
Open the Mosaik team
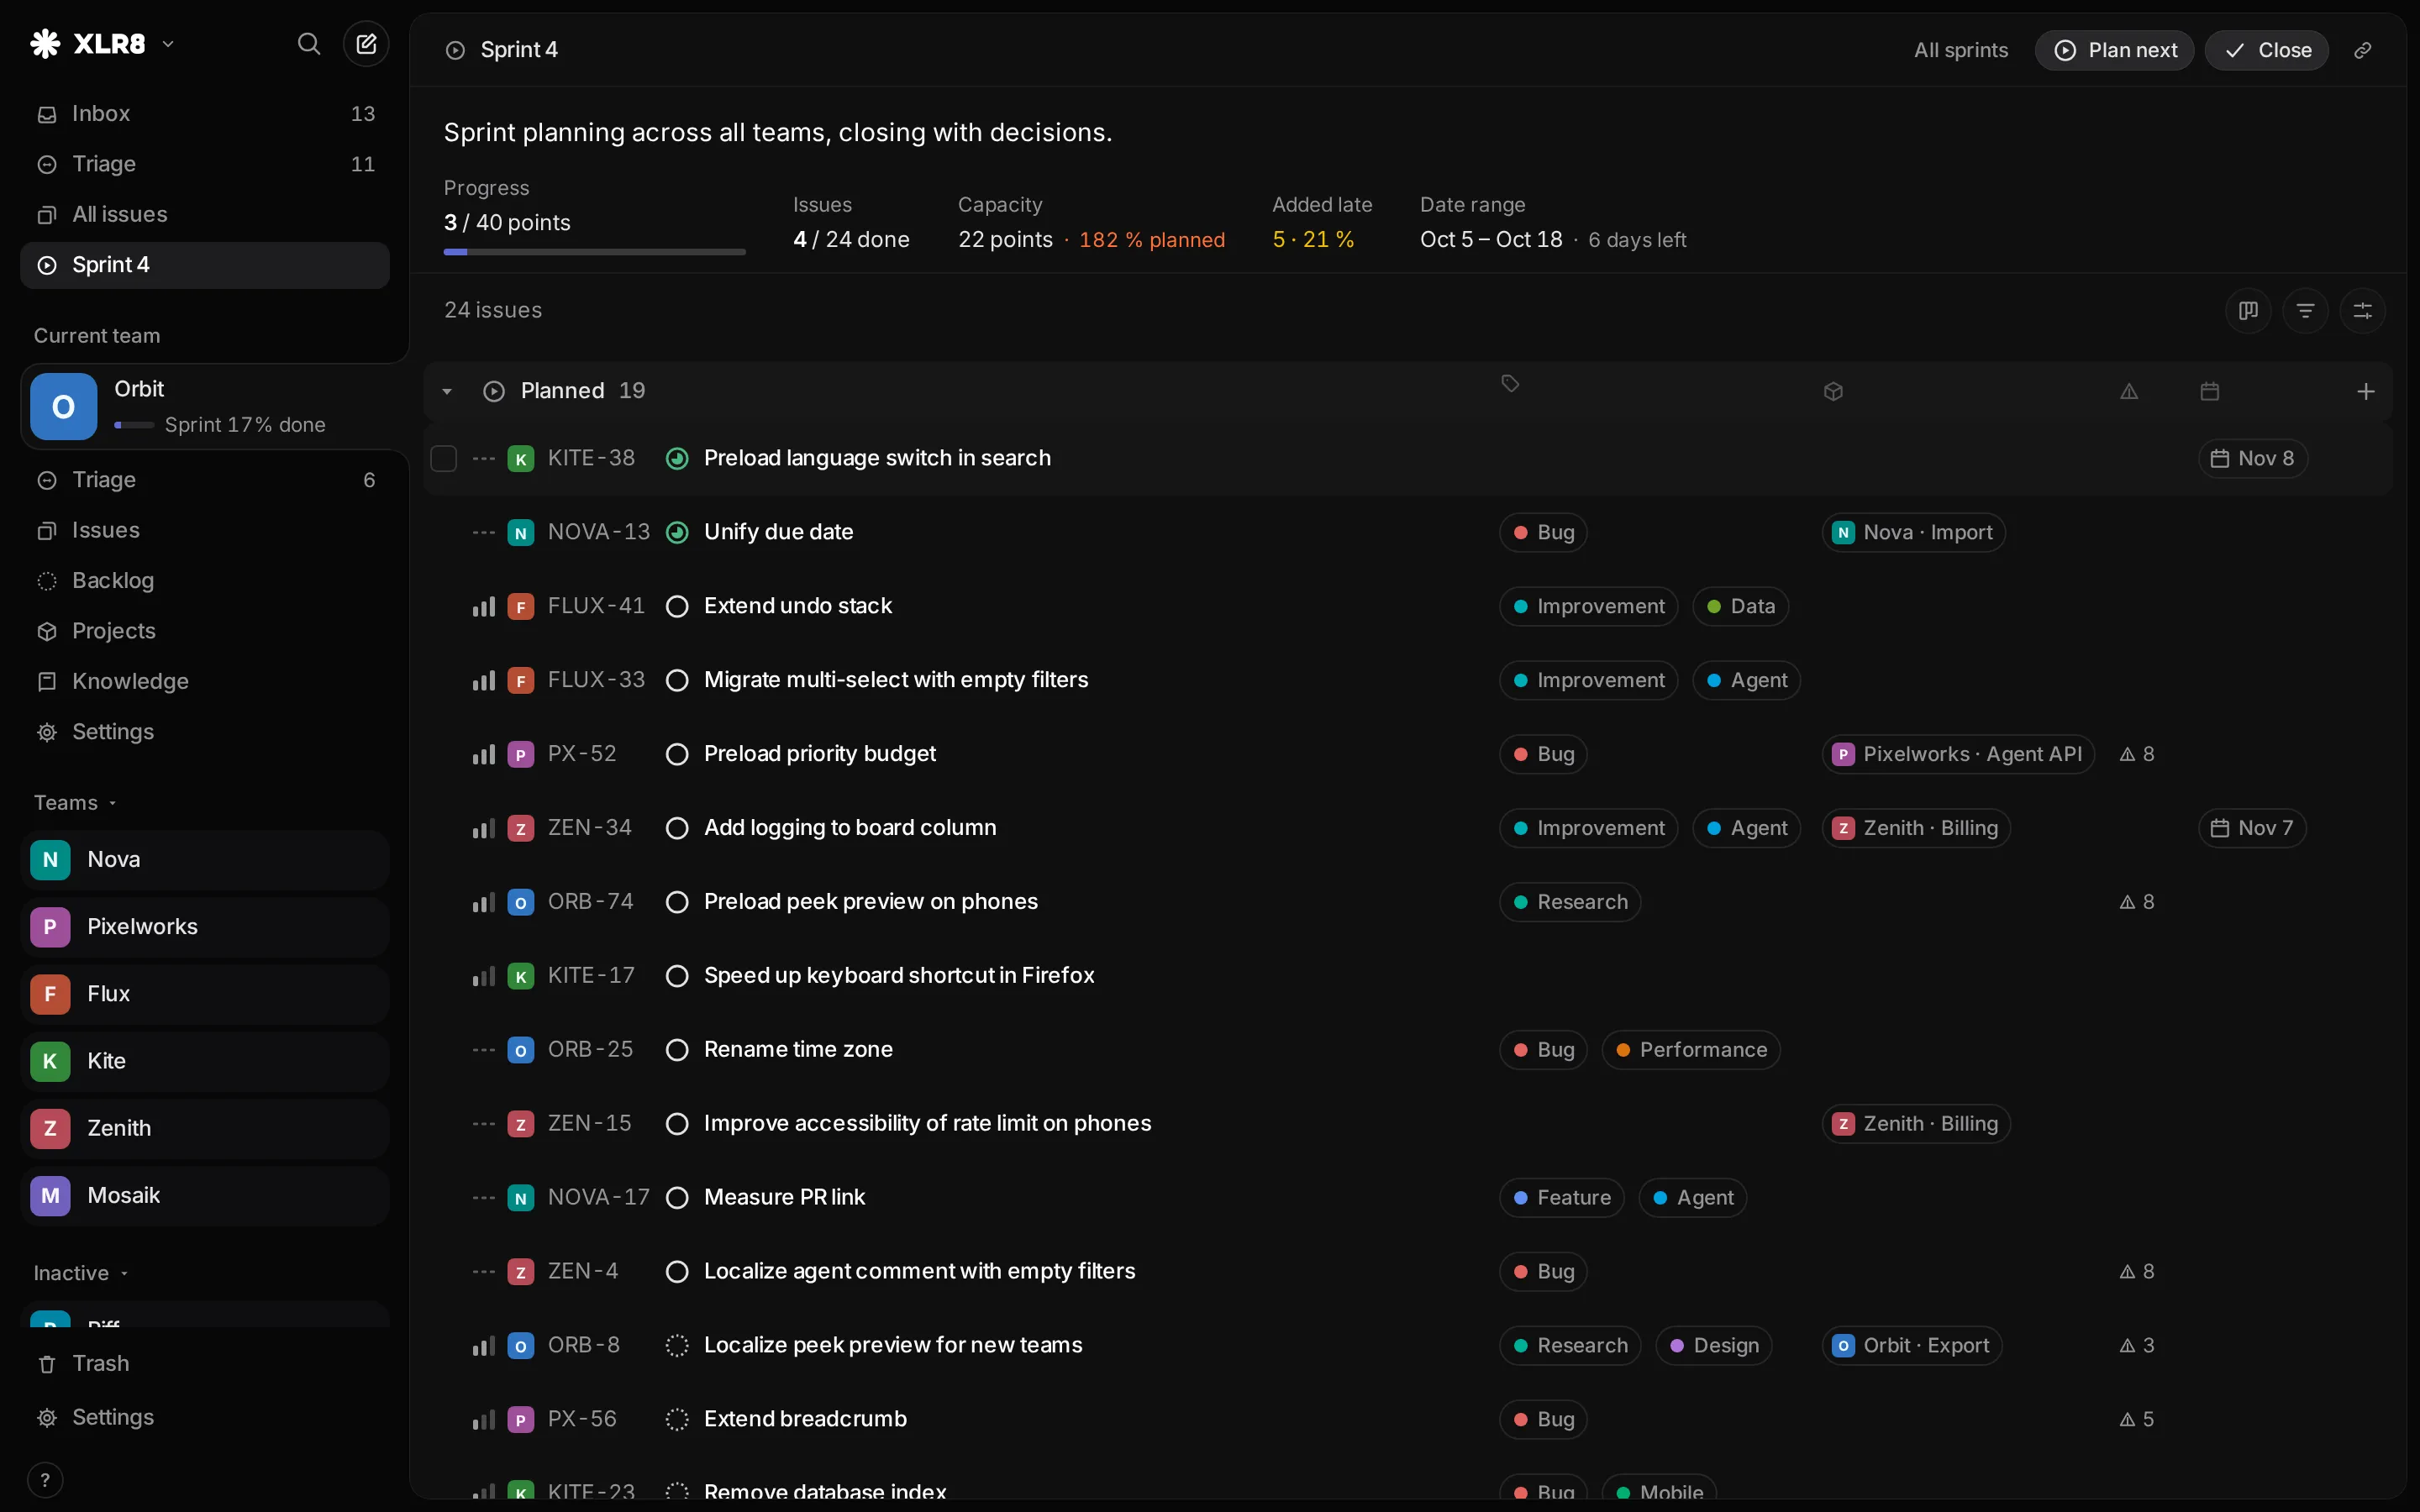[205, 1196]
